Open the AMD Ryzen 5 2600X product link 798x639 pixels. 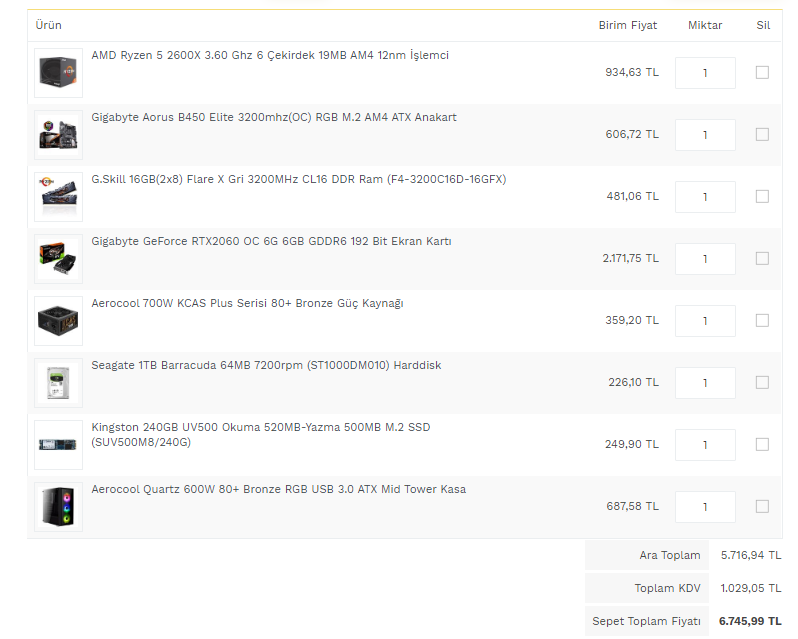270,56
